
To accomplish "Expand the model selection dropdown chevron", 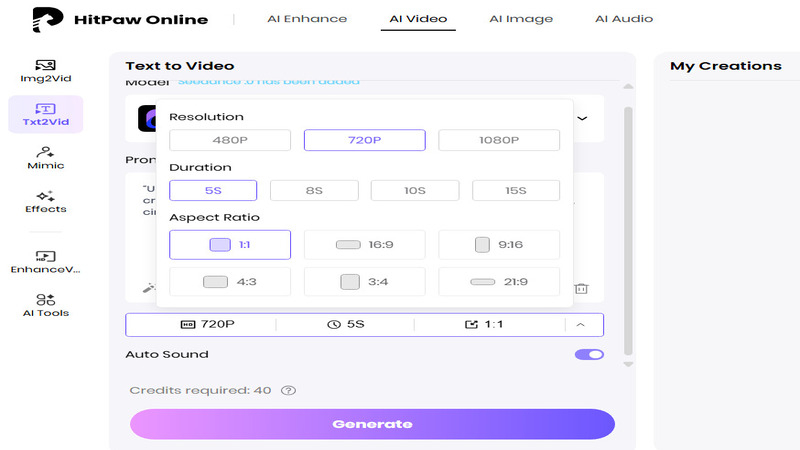I will tap(582, 118).
